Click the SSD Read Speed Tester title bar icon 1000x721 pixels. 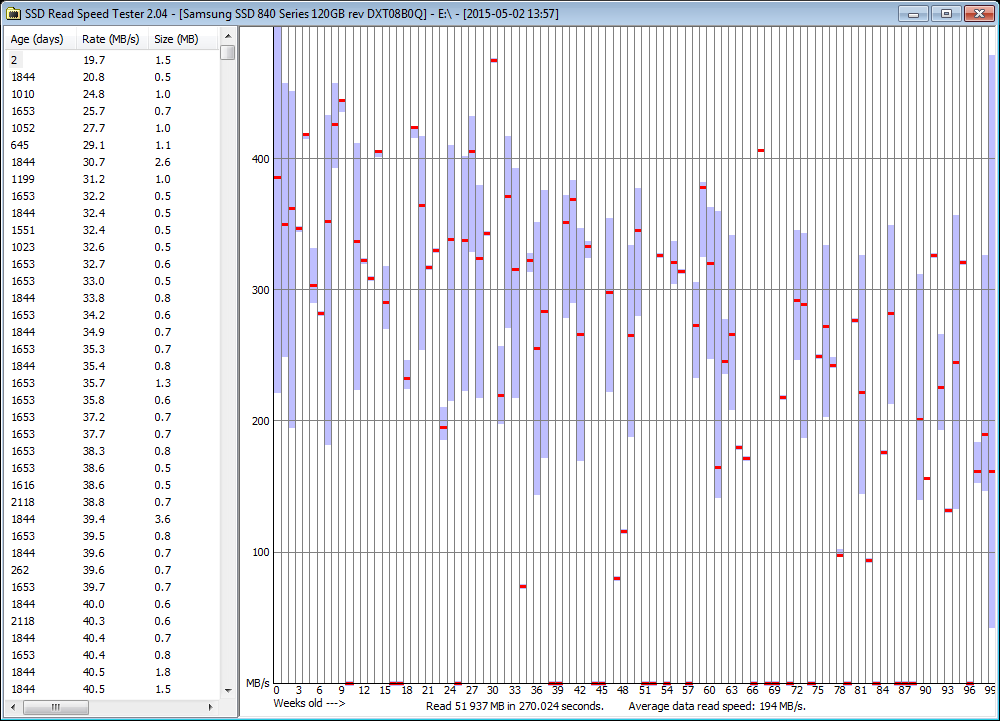pyautogui.click(x=12, y=13)
